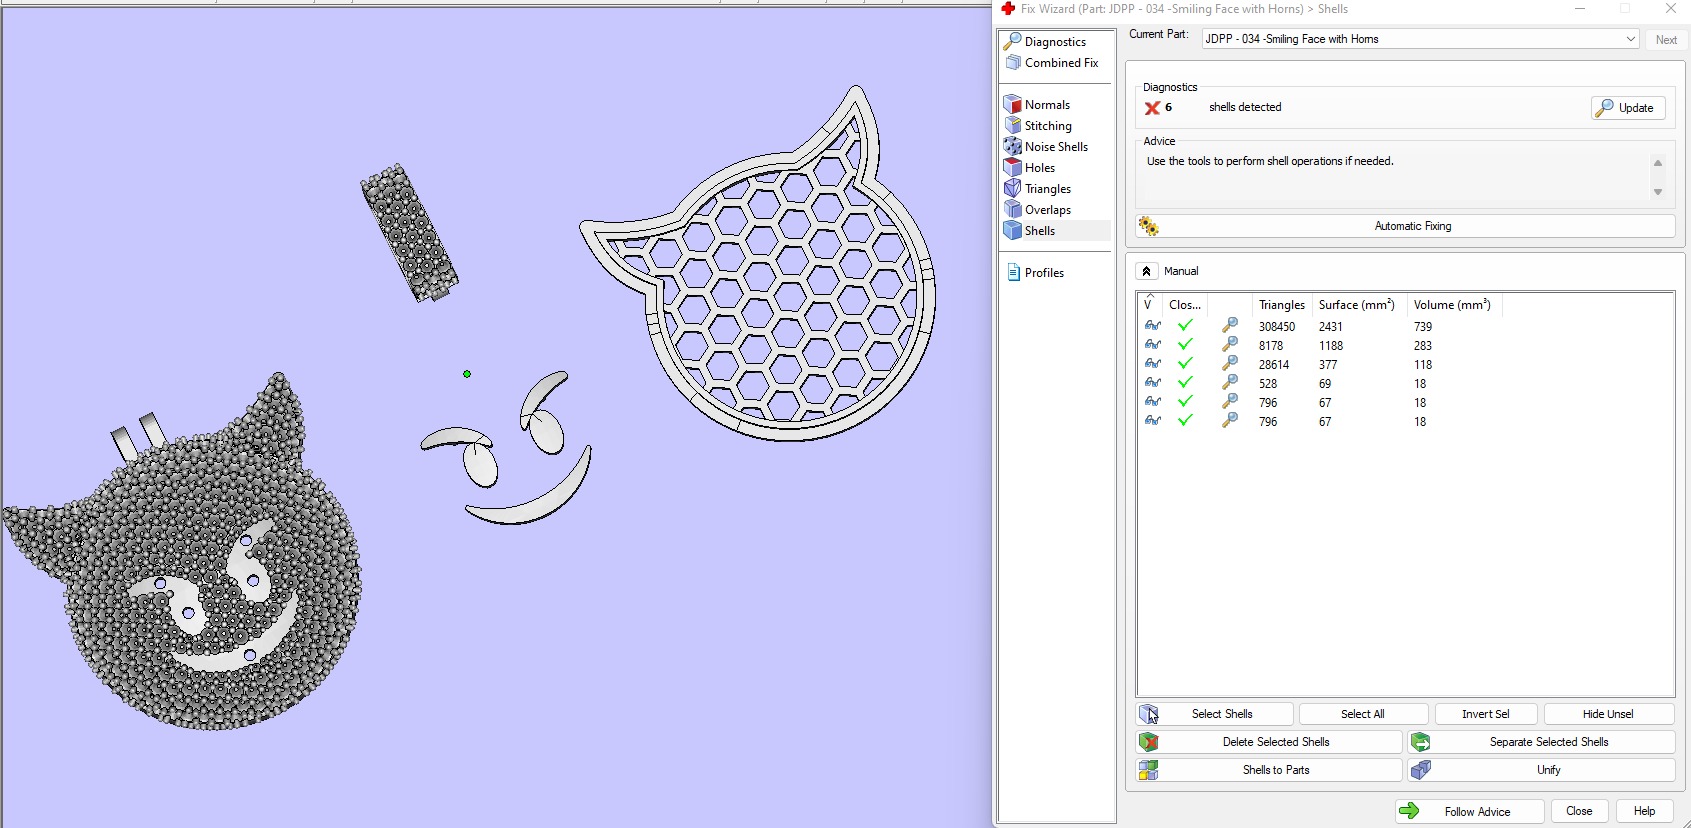Screen dimensions: 1691x828
Task: Toggle visibility of the 528-triangle shell
Action: pyautogui.click(x=1152, y=383)
